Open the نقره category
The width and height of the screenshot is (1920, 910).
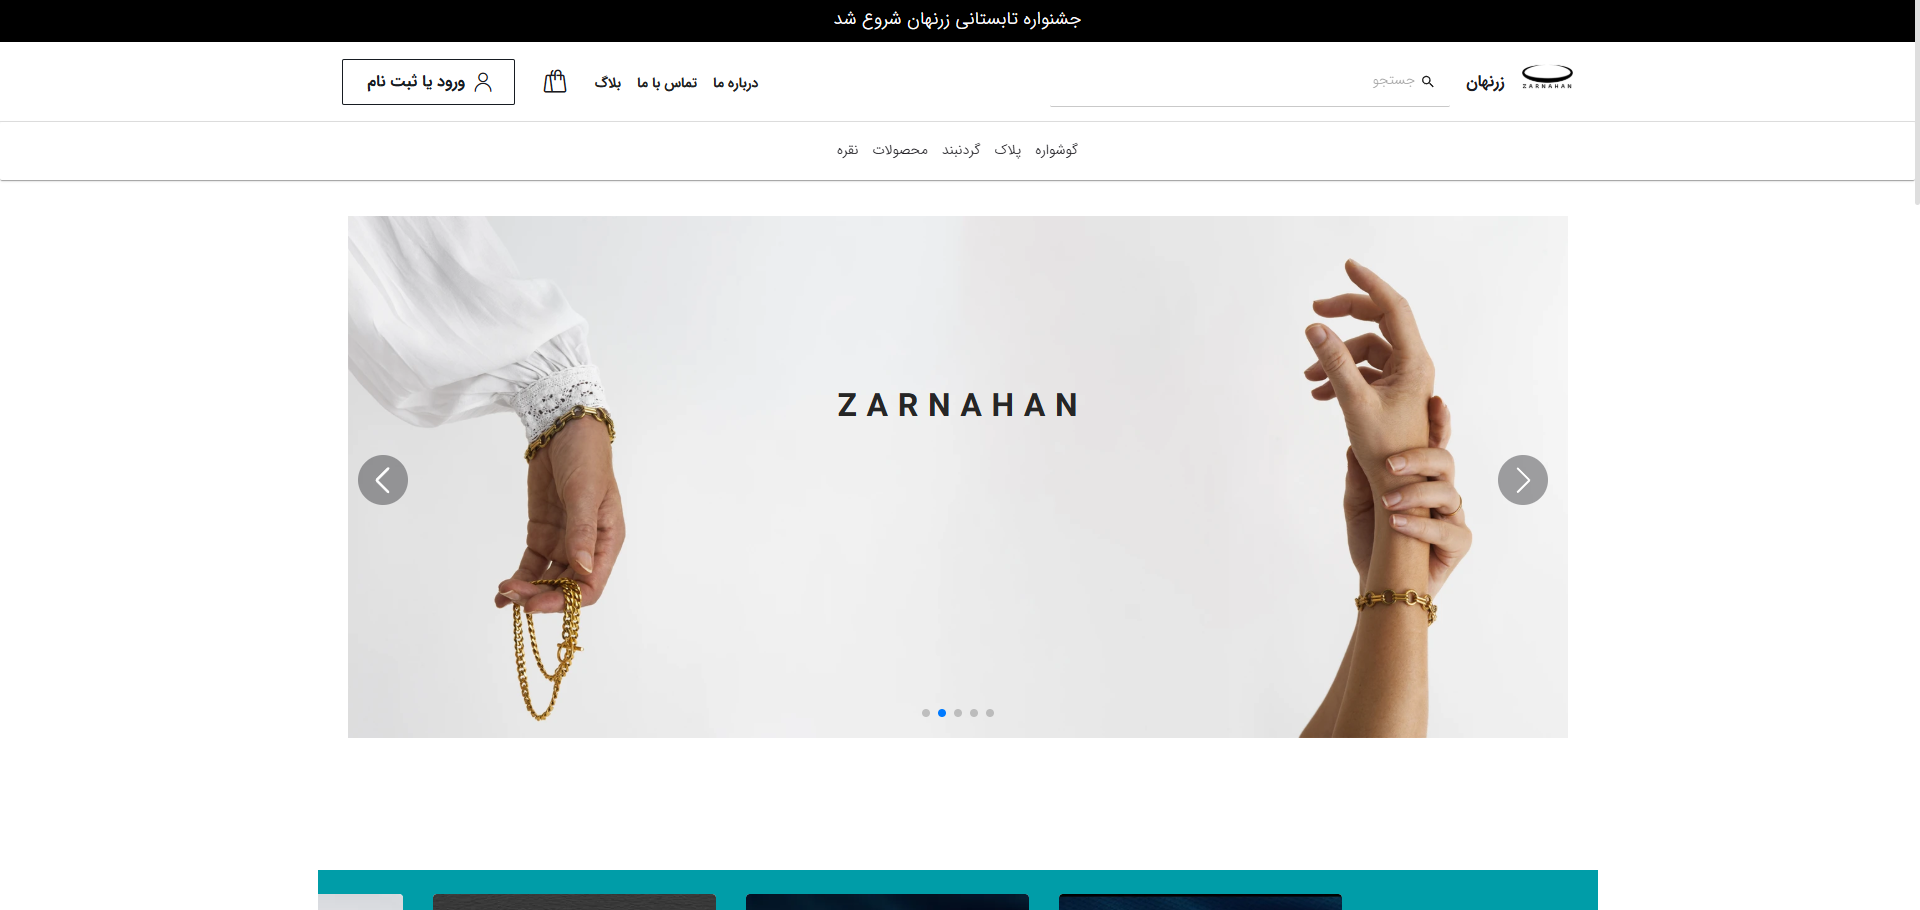click(x=848, y=150)
